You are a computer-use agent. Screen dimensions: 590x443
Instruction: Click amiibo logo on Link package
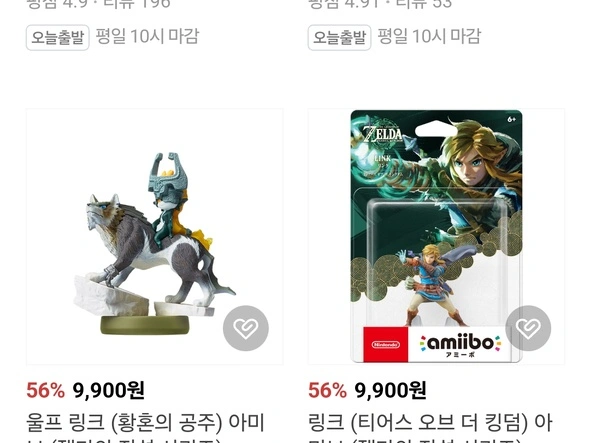click(x=461, y=345)
